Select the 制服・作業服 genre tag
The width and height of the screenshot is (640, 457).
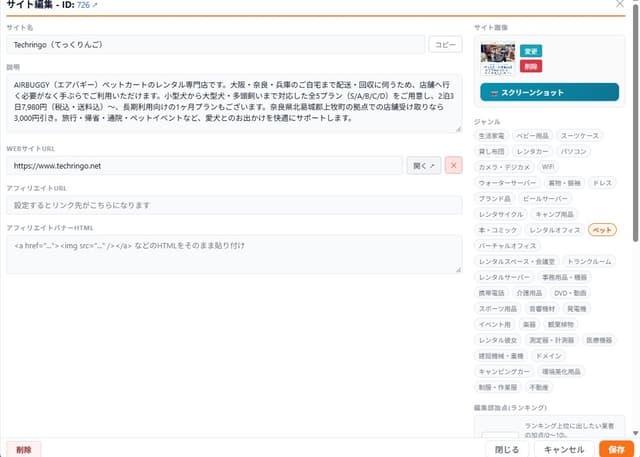498,387
